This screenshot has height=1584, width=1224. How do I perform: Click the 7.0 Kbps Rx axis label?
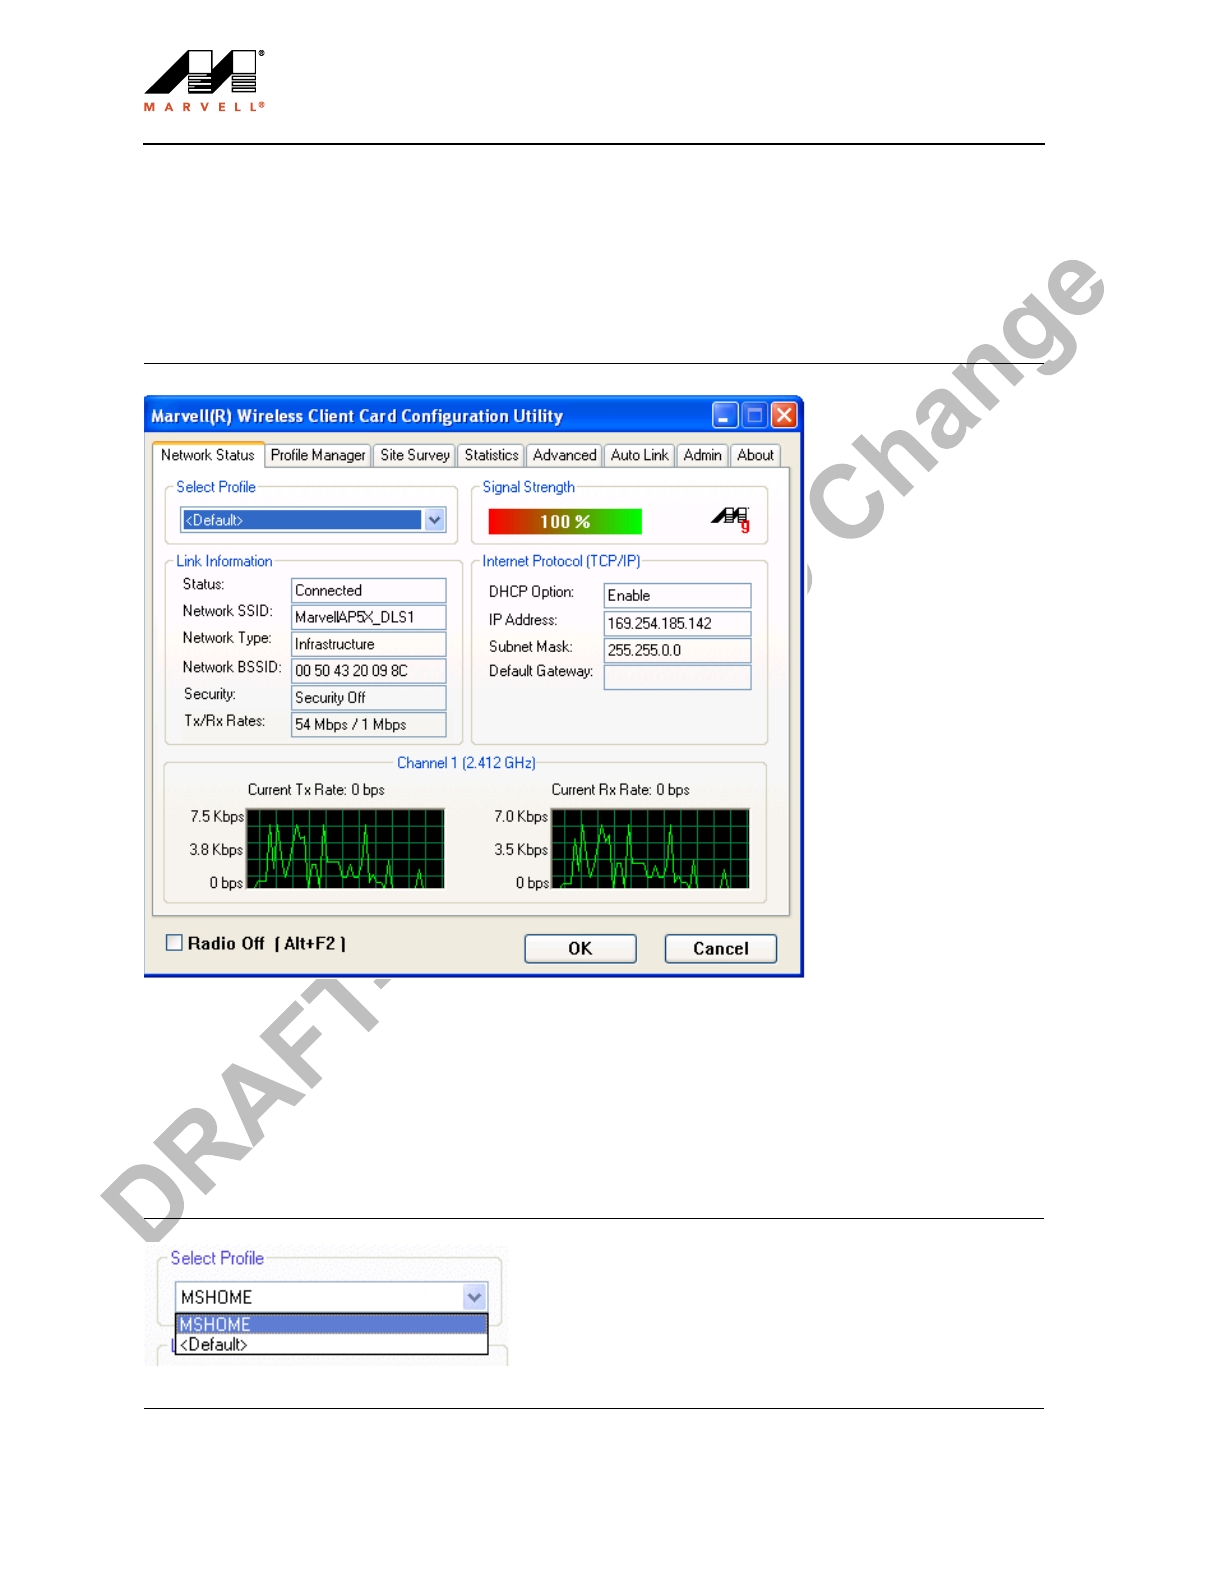pyautogui.click(x=521, y=817)
